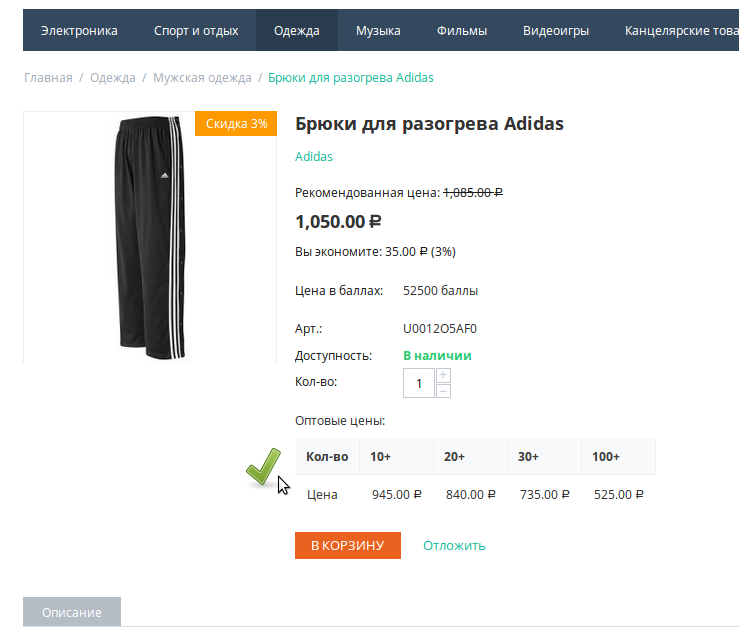This screenshot has height=638, width=739.
Task: Open the Канцелярские товары menu item
Action: (680, 31)
